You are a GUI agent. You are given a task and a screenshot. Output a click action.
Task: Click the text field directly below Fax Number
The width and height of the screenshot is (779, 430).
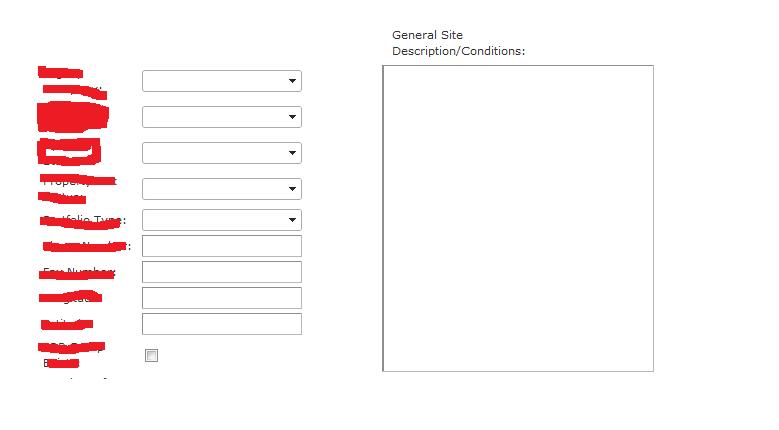(x=222, y=298)
